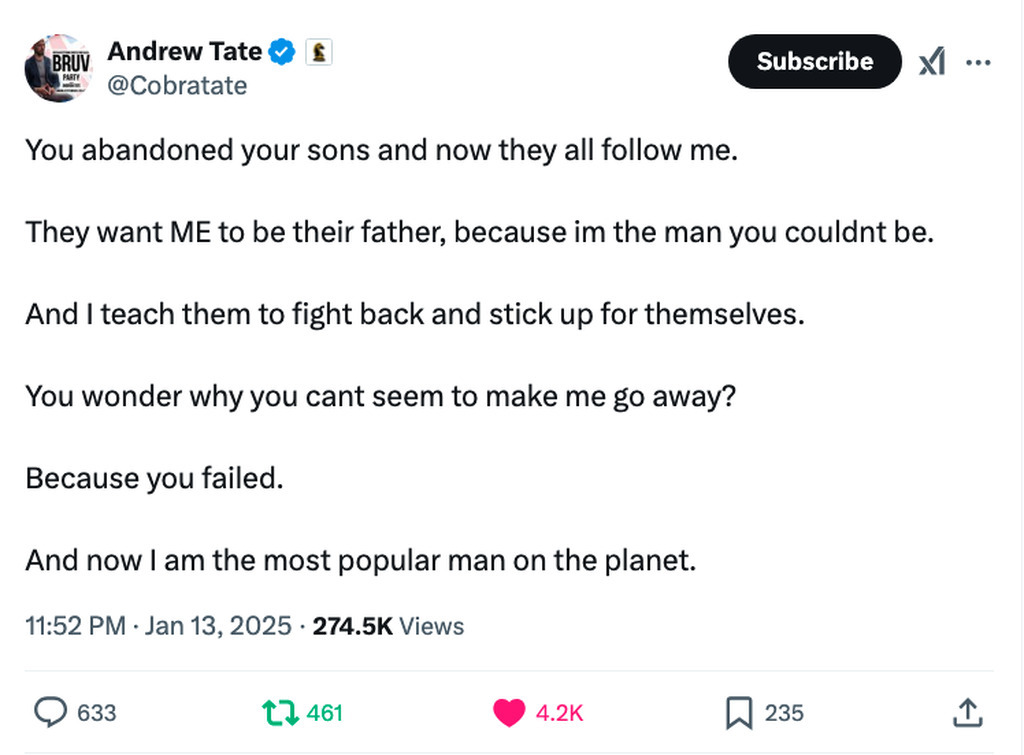Click the bookmark icon

tap(738, 712)
